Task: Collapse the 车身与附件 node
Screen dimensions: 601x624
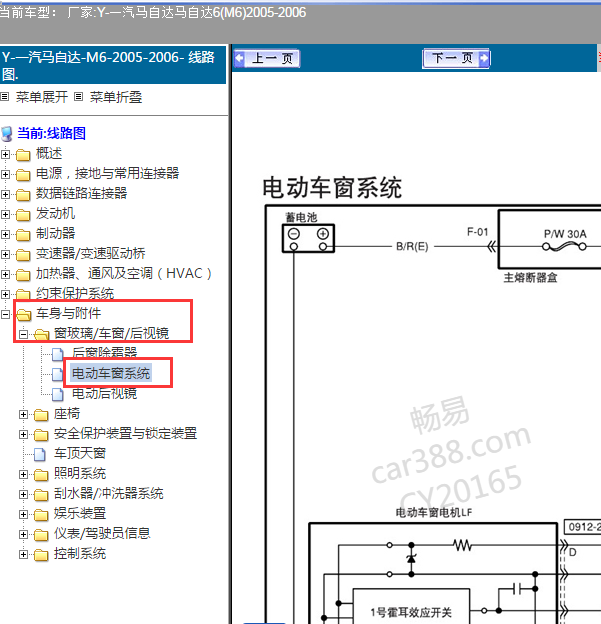Action: pos(5,314)
